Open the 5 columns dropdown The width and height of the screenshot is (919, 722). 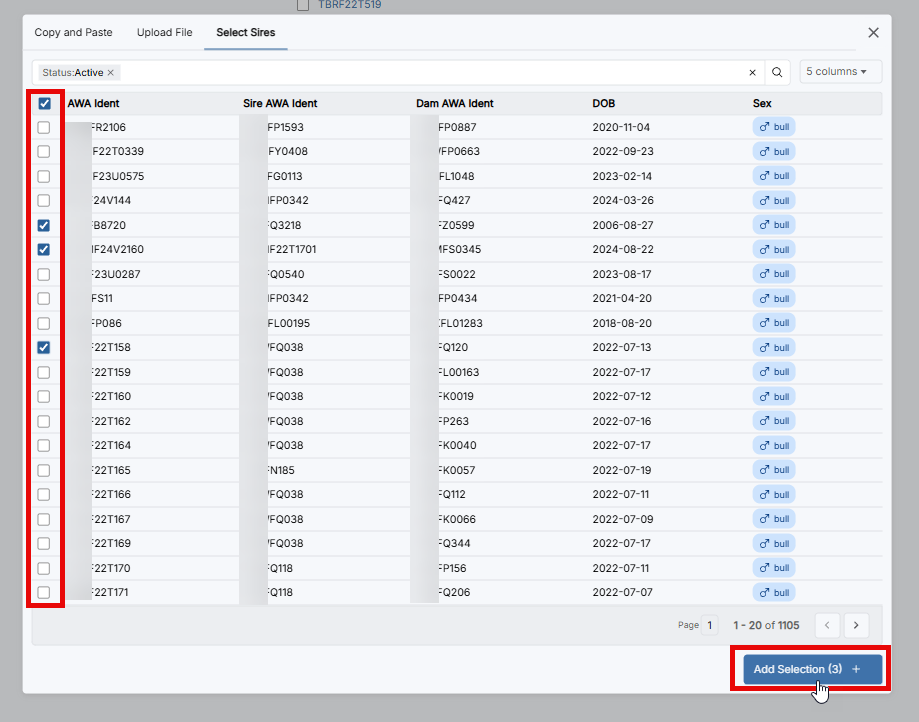pos(840,72)
